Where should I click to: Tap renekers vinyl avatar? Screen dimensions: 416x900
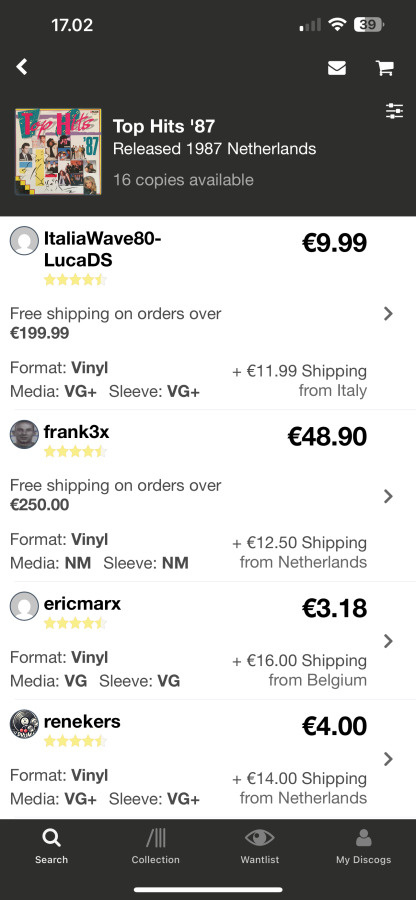click(24, 724)
